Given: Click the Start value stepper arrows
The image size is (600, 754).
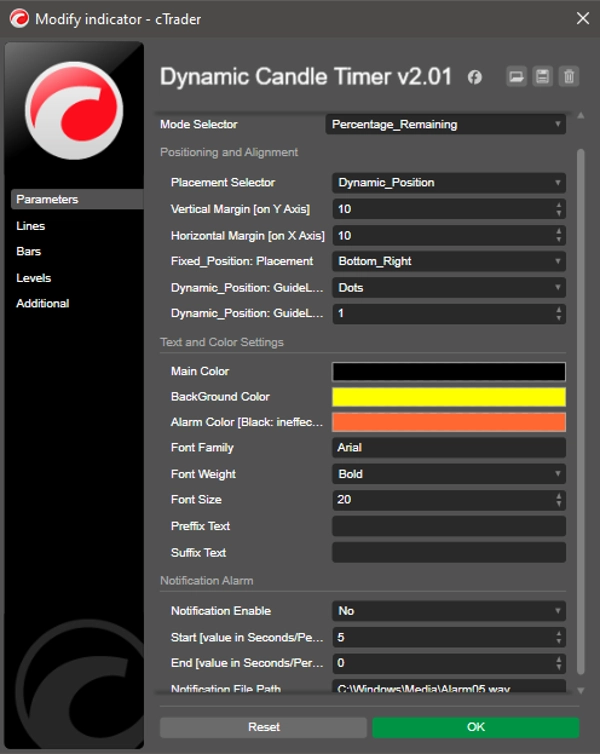Looking at the screenshot, I should [559, 638].
